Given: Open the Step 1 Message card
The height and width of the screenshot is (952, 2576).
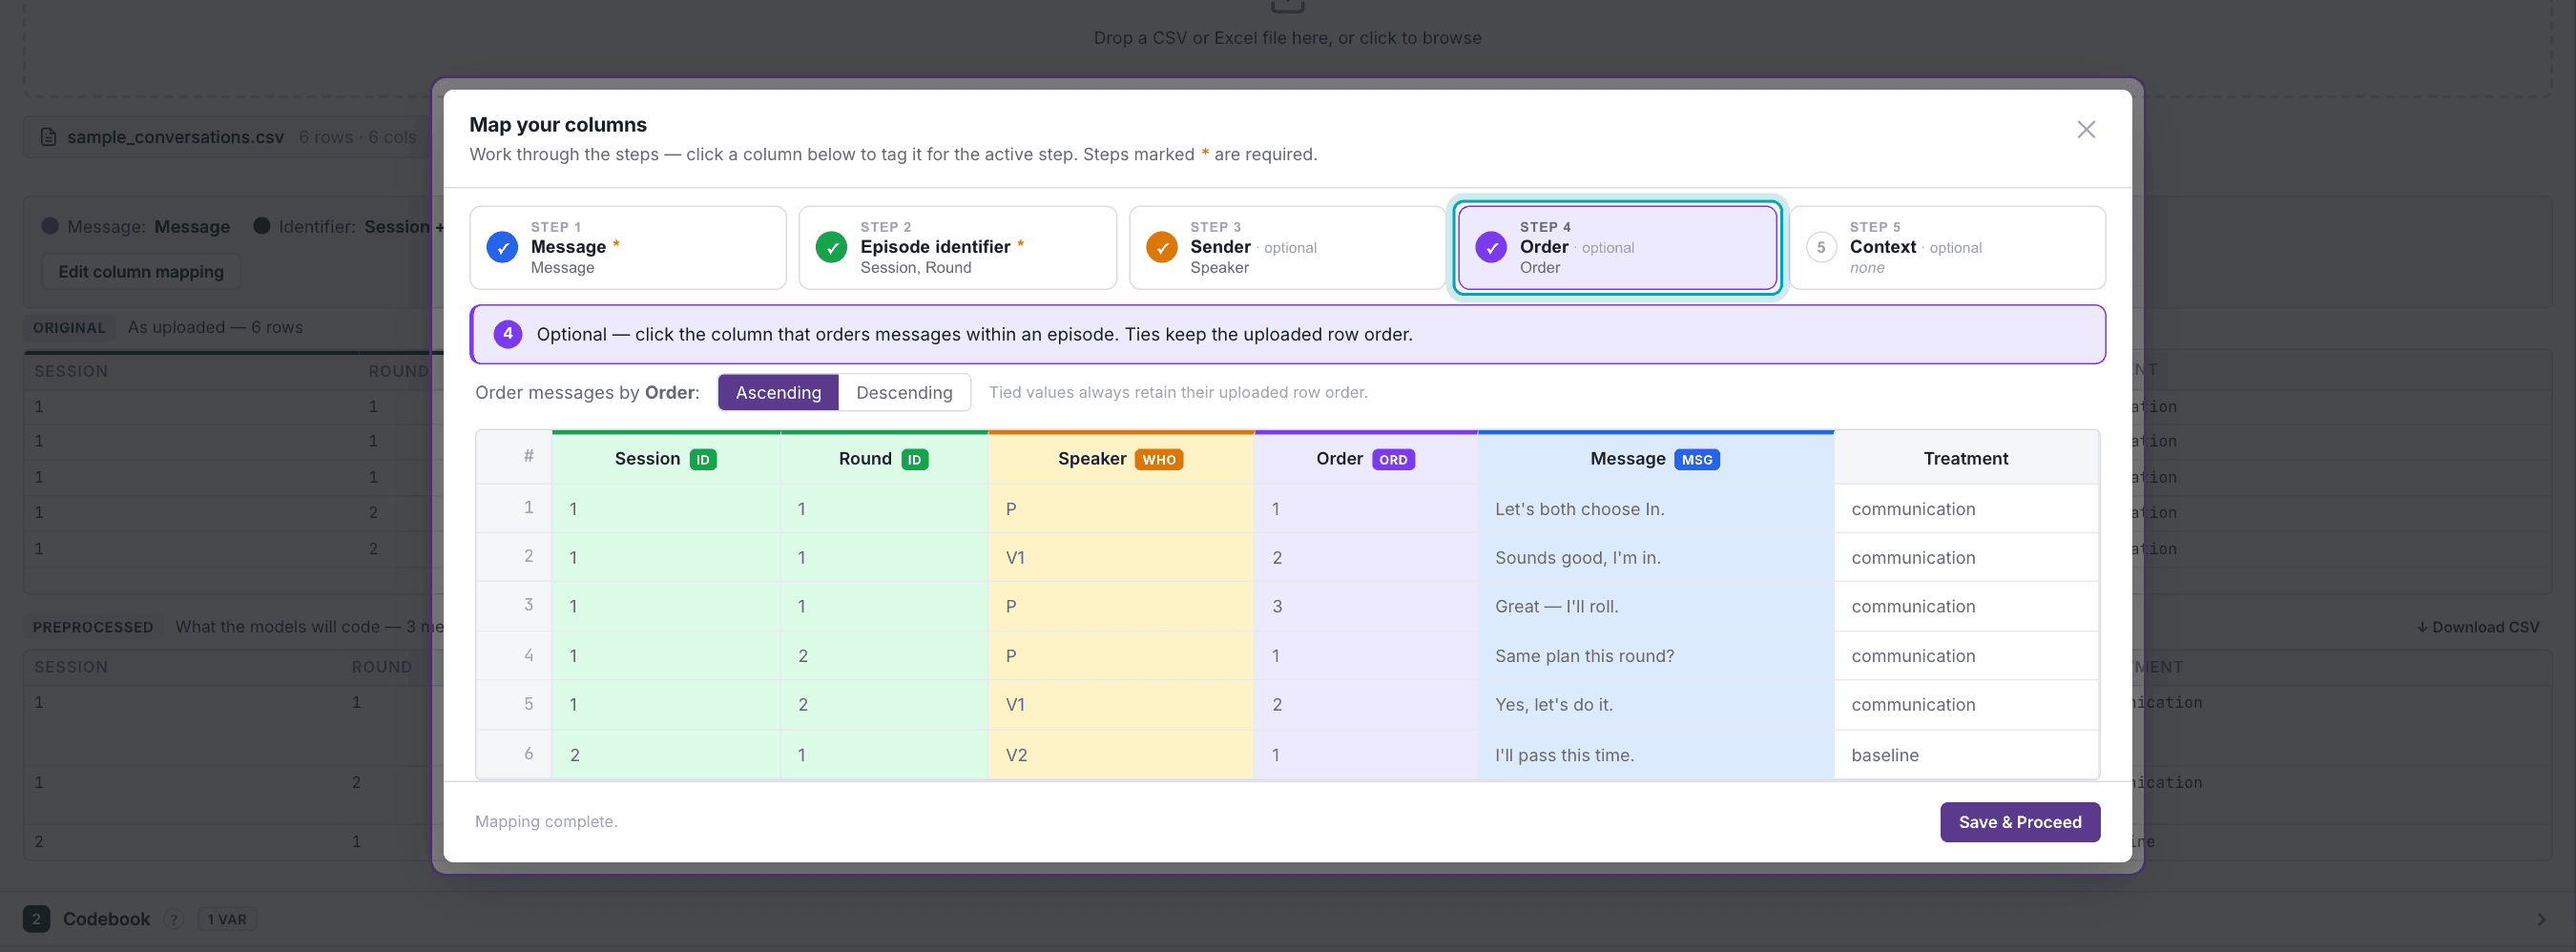Looking at the screenshot, I should (628, 247).
